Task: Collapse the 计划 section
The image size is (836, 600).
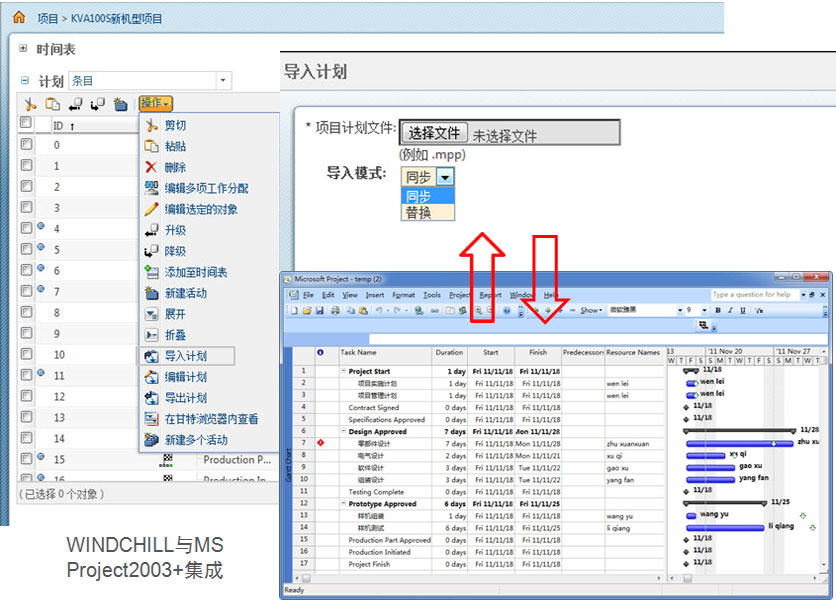Action: point(25,81)
